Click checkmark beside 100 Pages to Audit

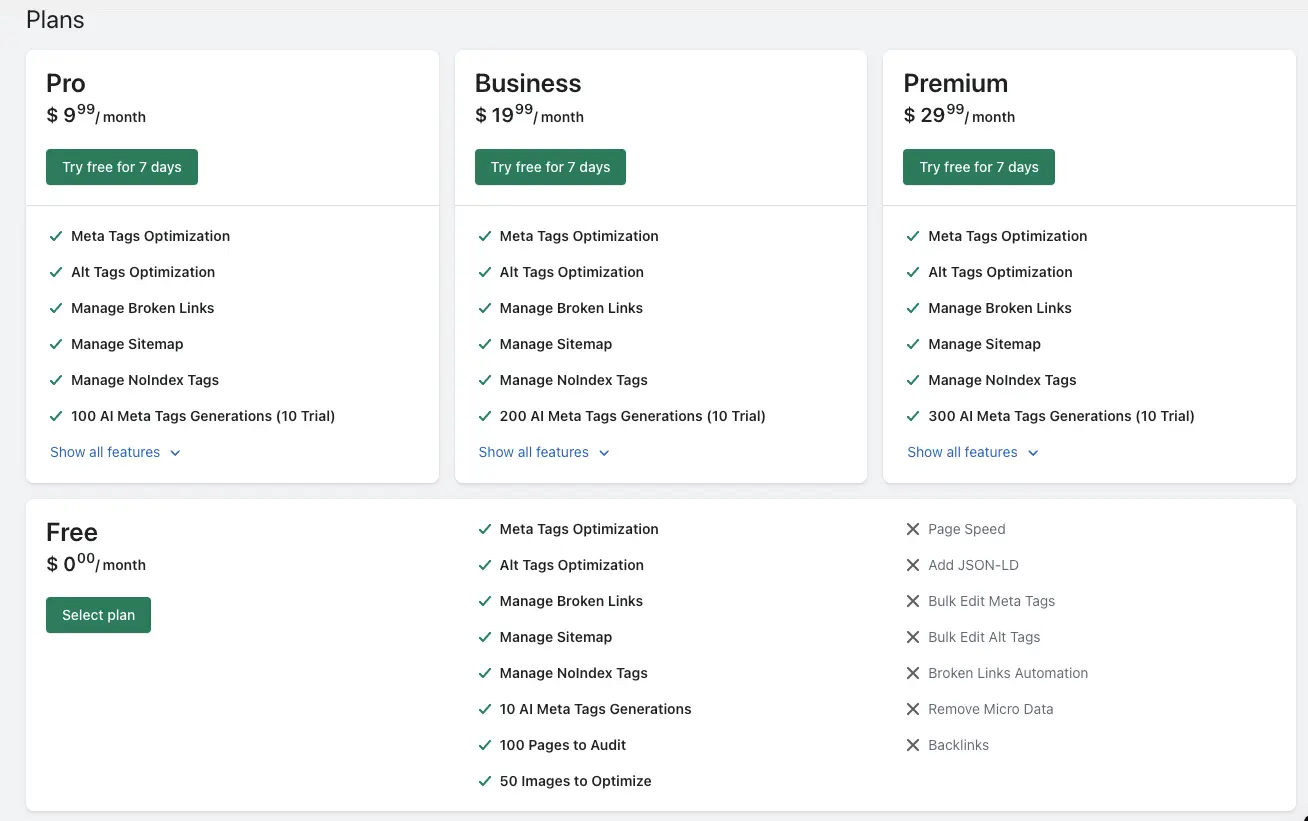coord(485,745)
